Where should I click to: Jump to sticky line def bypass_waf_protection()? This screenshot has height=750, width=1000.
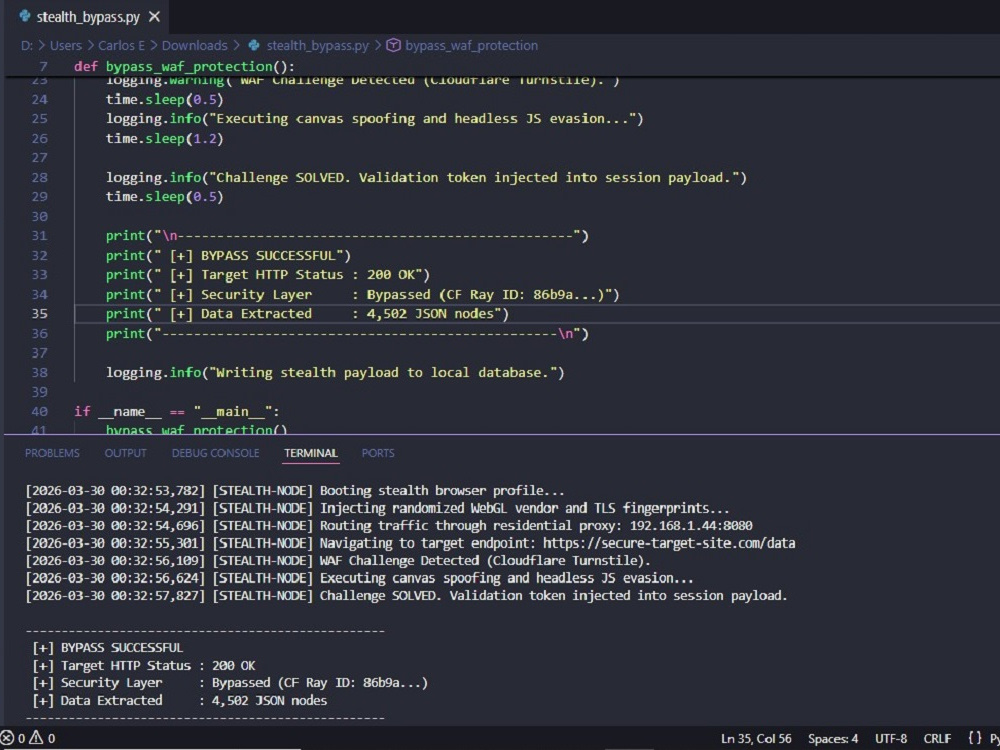(184, 66)
